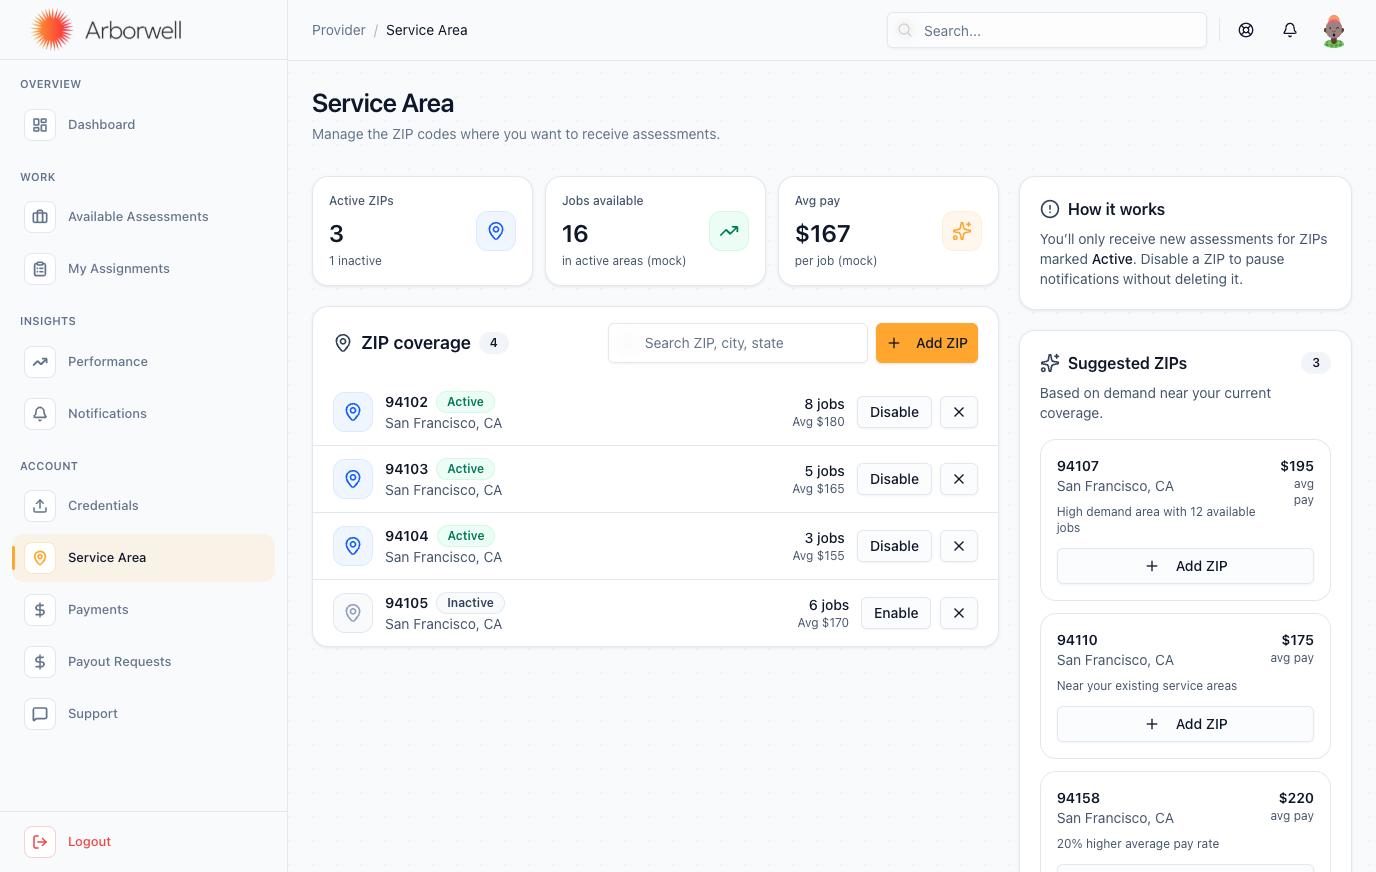Click the notifications bell icon in header
The image size is (1376, 872).
pyautogui.click(x=1290, y=30)
